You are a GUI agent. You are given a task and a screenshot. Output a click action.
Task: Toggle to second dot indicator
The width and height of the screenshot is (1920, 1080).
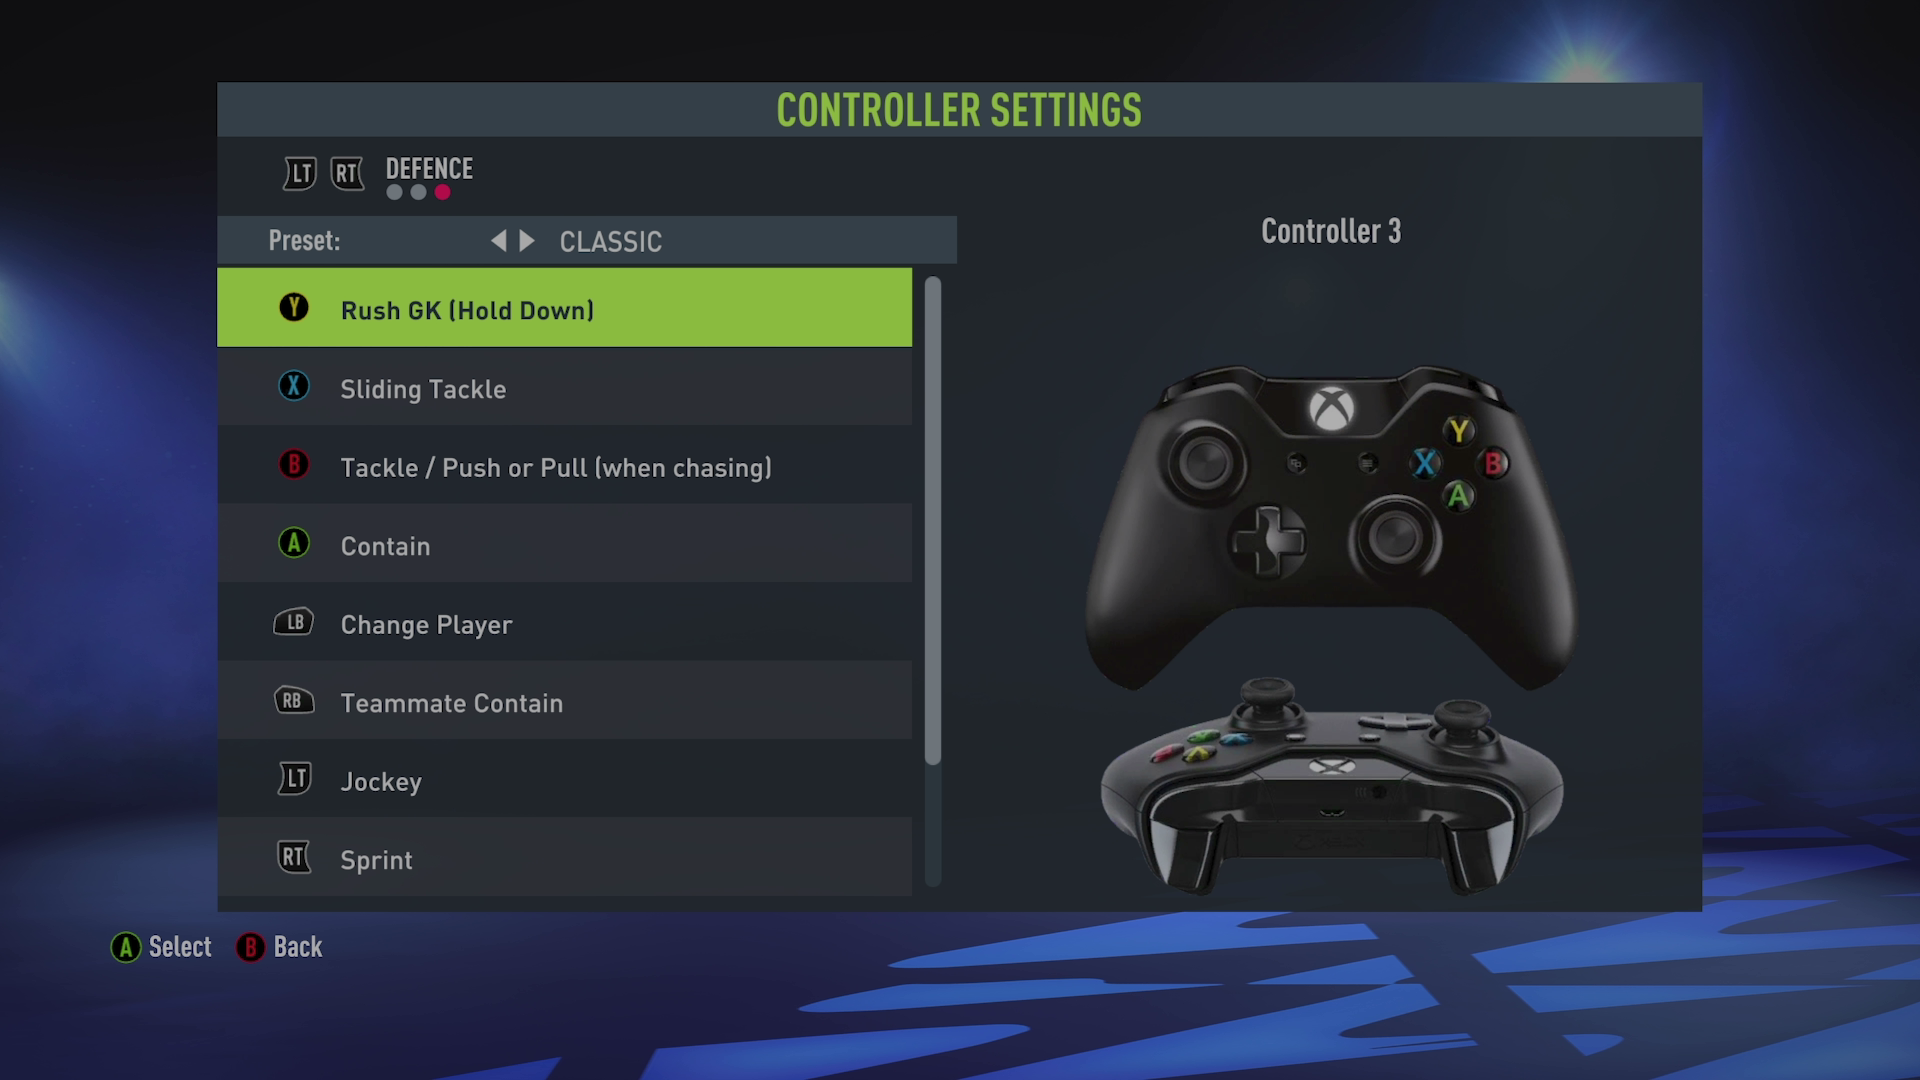[x=415, y=194]
